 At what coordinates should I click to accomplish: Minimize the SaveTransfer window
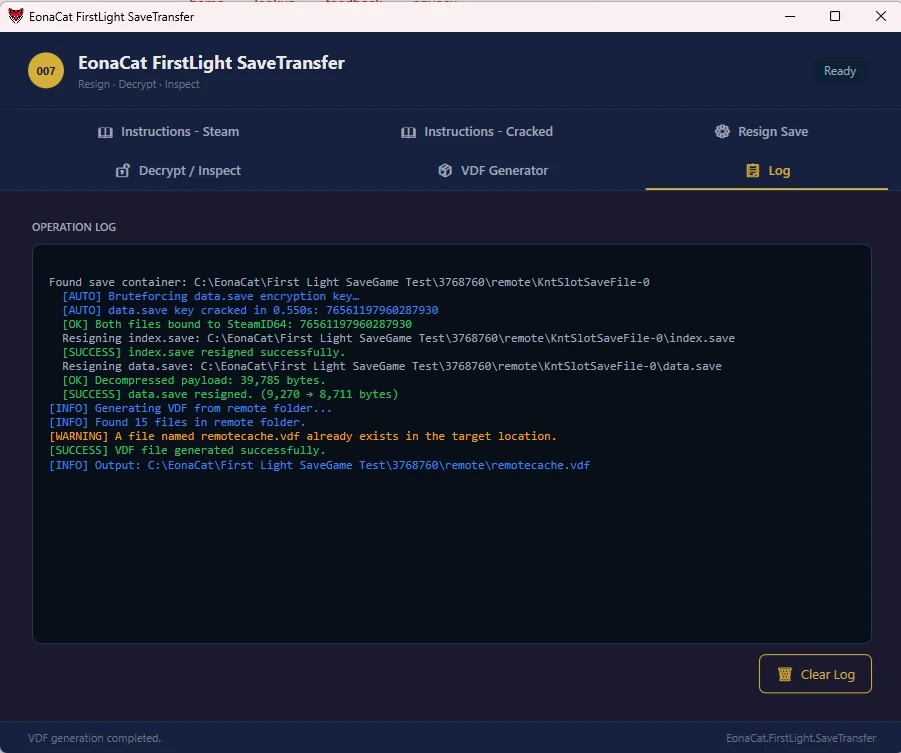(x=790, y=16)
